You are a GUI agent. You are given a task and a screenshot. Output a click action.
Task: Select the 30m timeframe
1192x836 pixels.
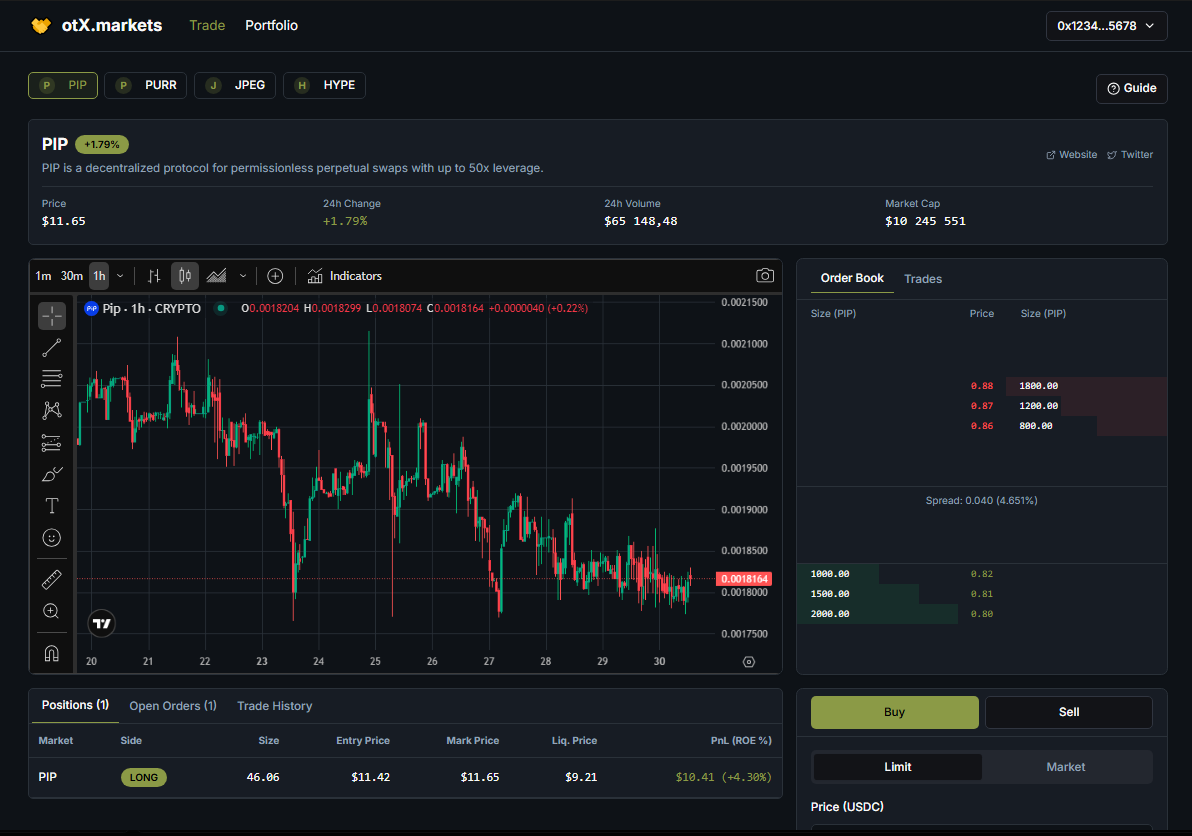point(71,276)
